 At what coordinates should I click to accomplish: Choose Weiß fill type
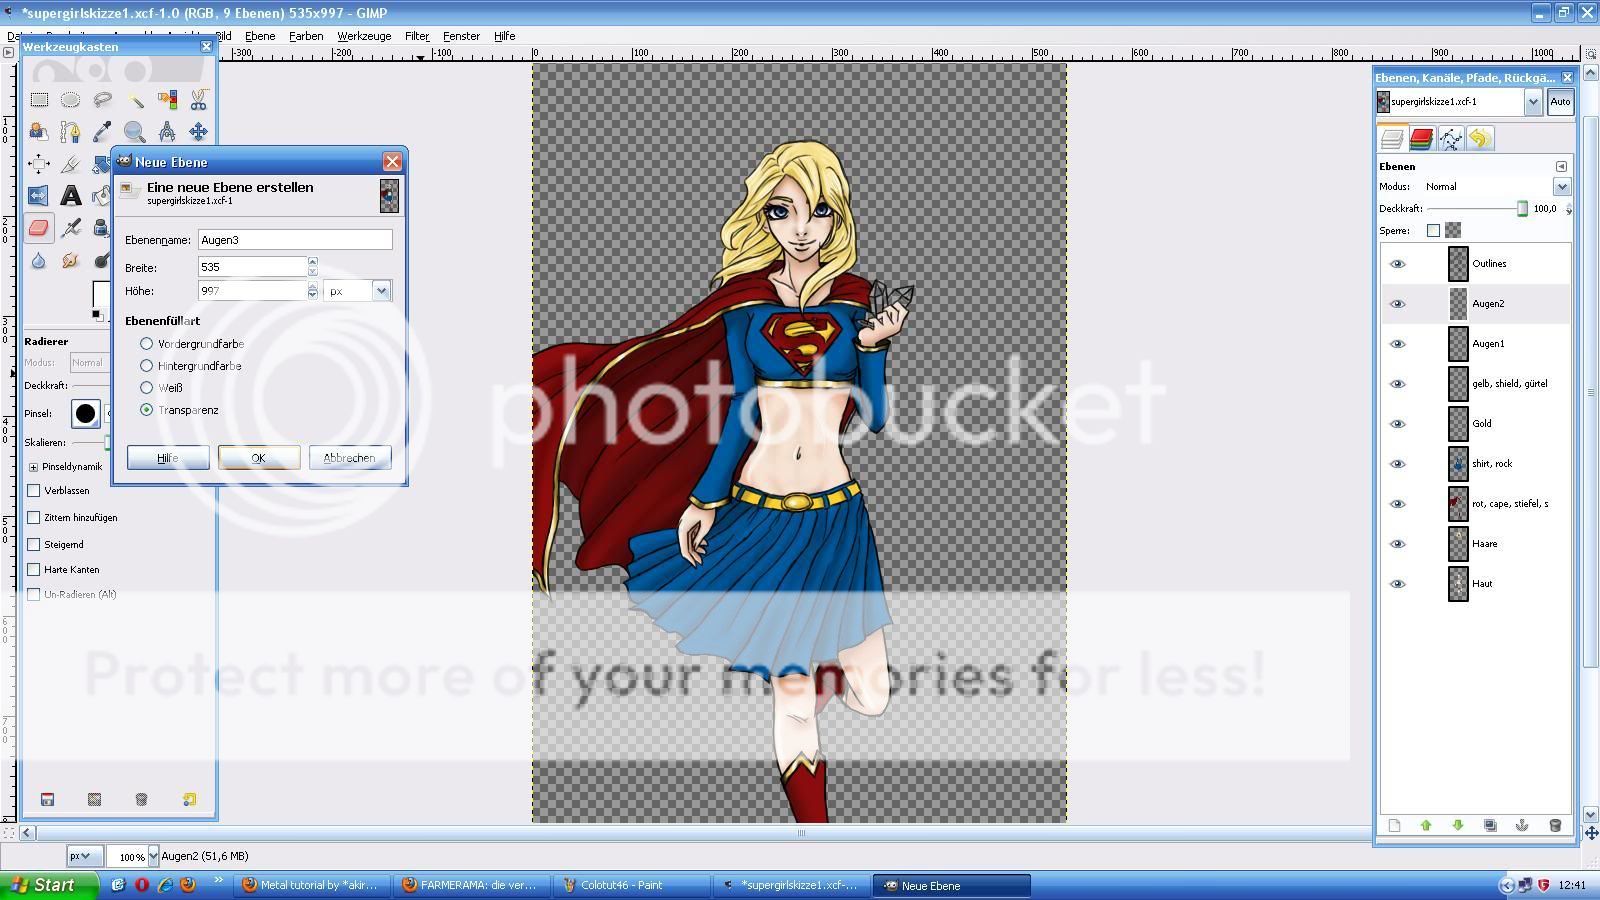[x=147, y=388]
